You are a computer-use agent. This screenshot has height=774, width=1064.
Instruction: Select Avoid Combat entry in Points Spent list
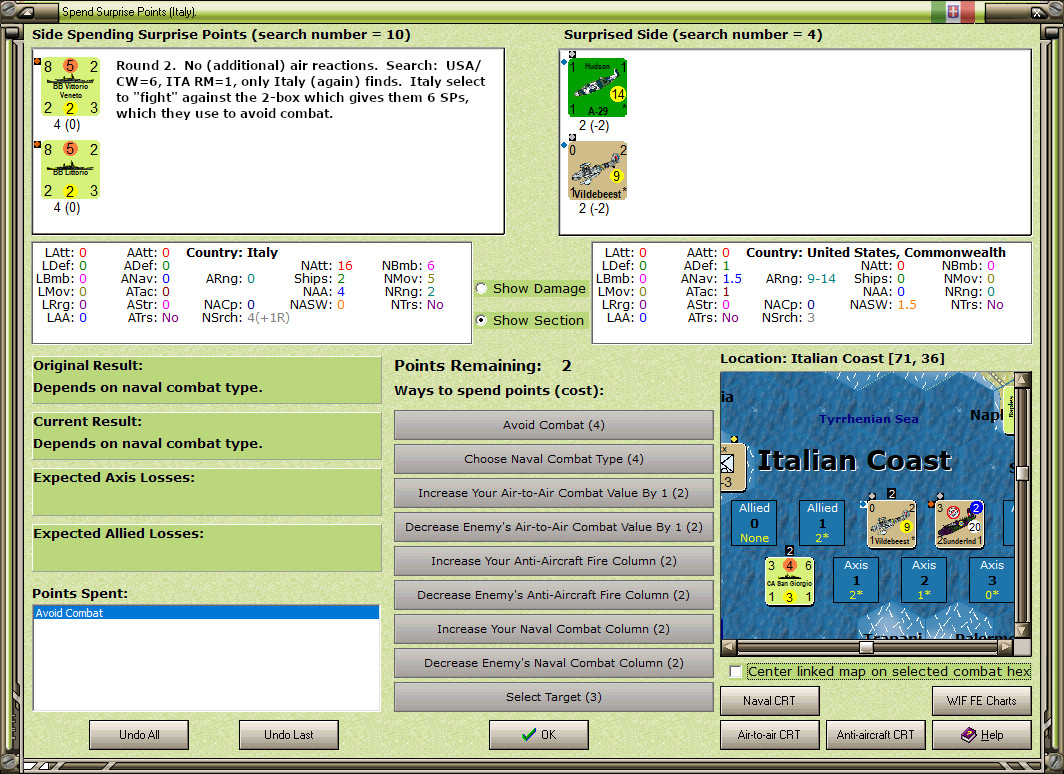tap(206, 613)
